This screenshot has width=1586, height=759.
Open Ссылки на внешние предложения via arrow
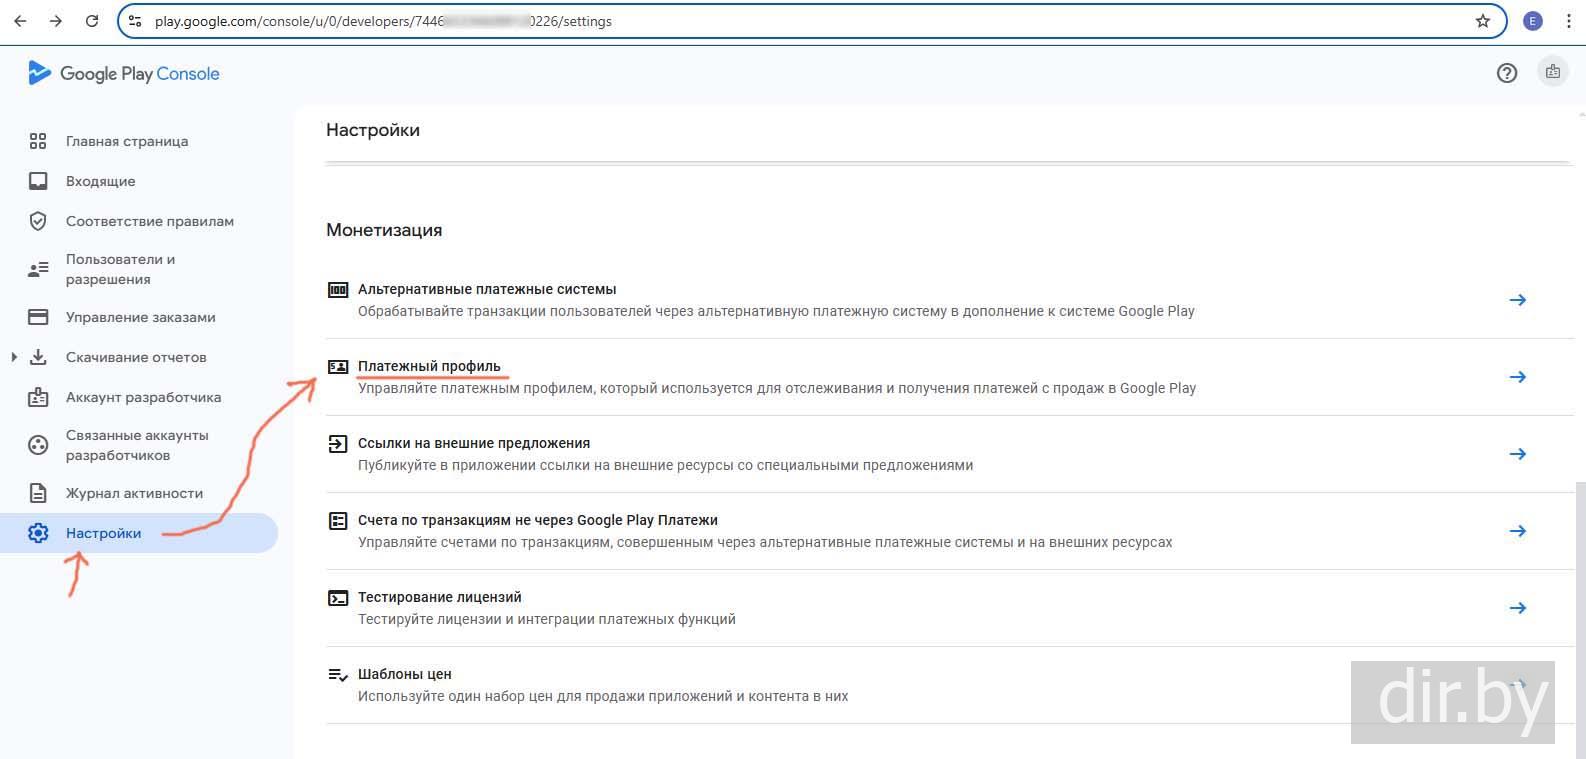[x=1517, y=454]
